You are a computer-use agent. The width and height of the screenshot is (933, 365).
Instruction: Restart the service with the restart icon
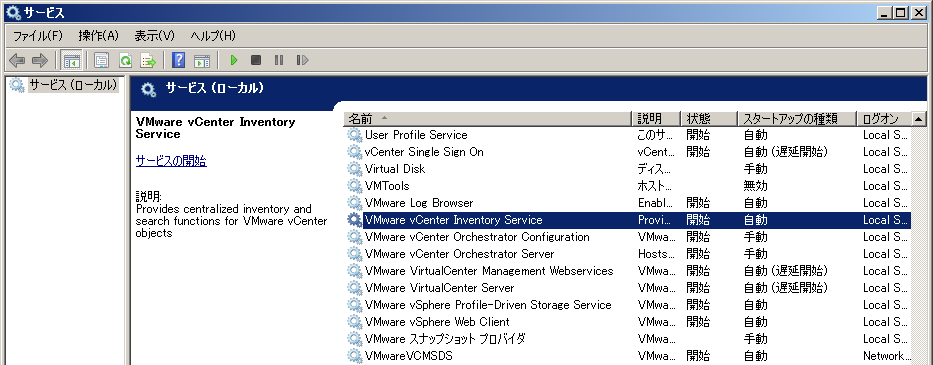302,60
